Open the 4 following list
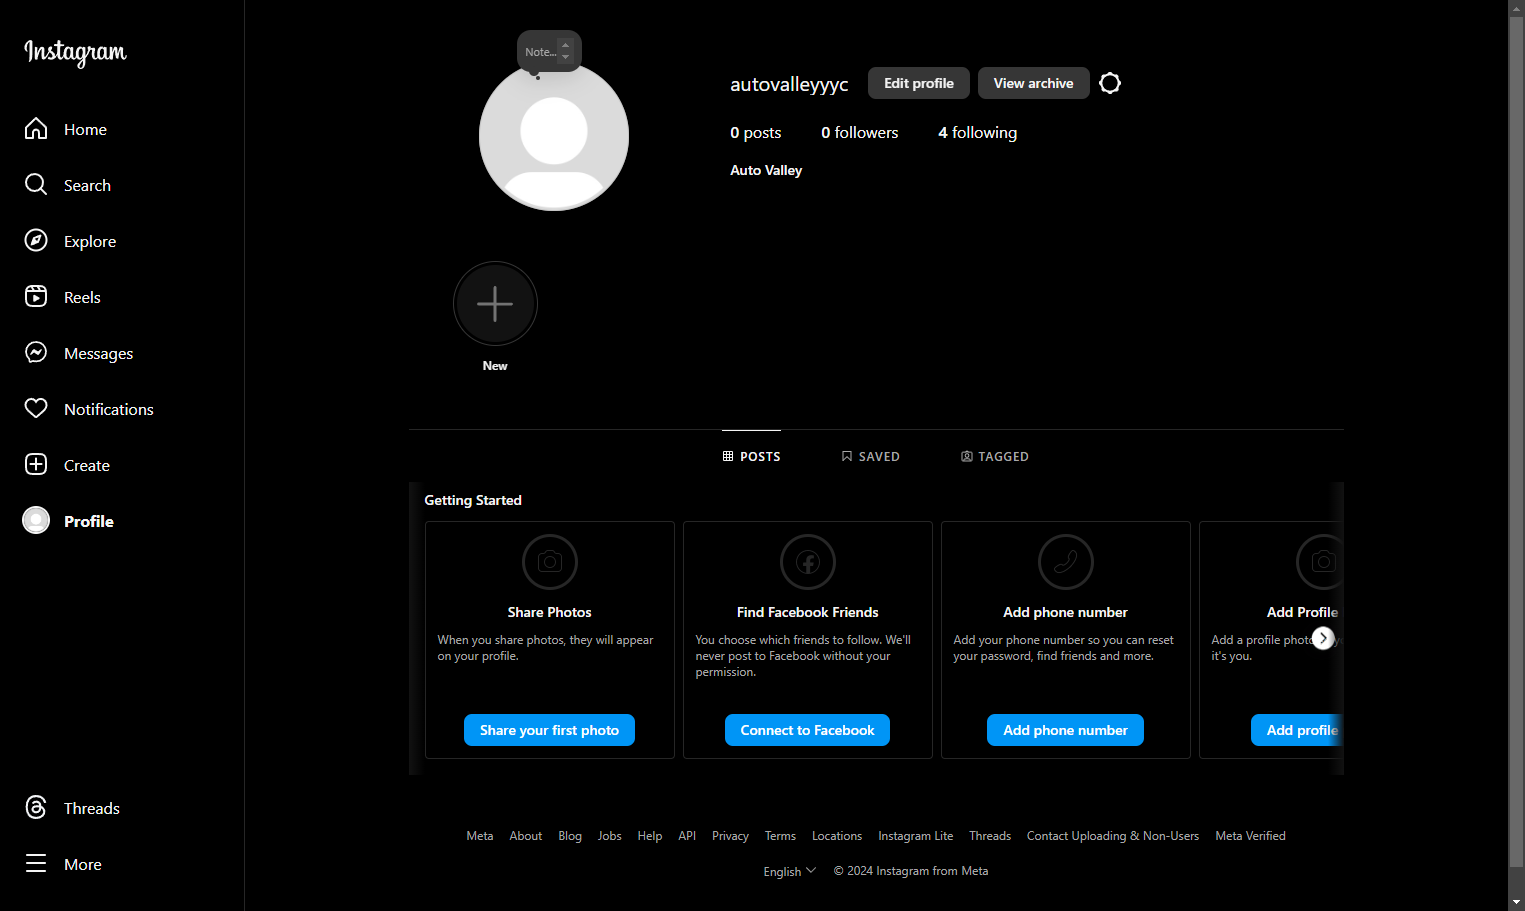This screenshot has height=911, width=1525. click(x=977, y=132)
